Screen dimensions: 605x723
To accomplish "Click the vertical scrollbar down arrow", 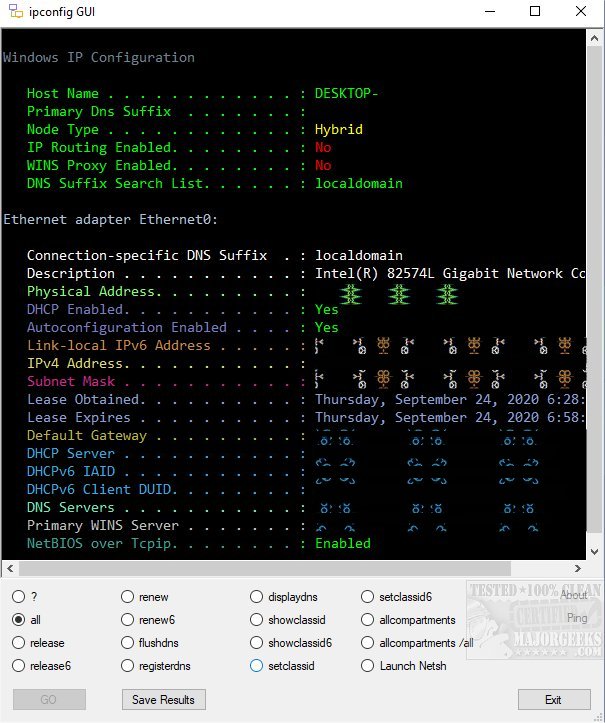I will tap(594, 551).
